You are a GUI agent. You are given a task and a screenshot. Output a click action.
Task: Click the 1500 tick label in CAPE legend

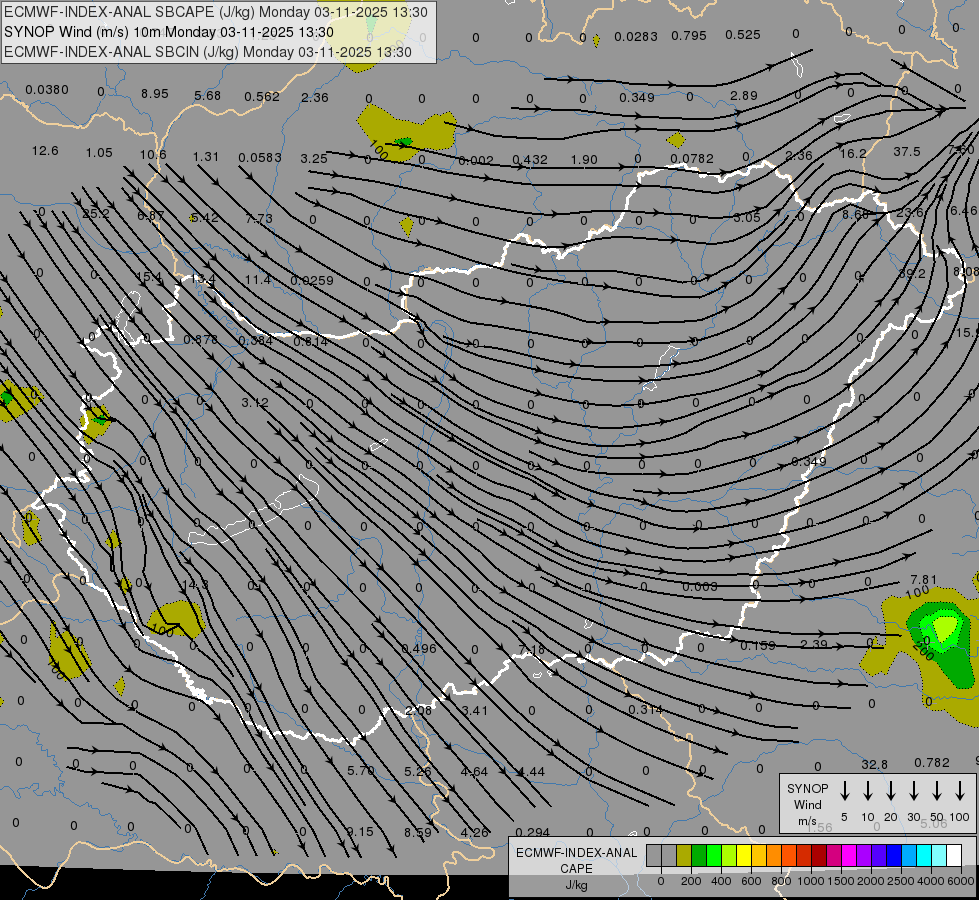click(x=841, y=881)
